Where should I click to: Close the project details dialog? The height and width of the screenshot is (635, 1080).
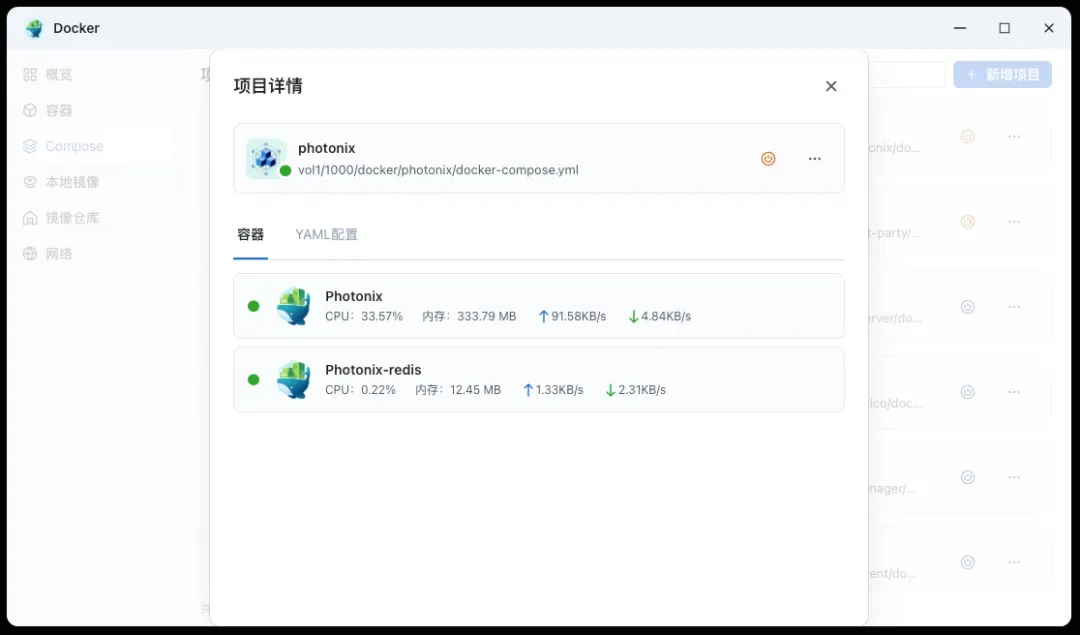(831, 86)
